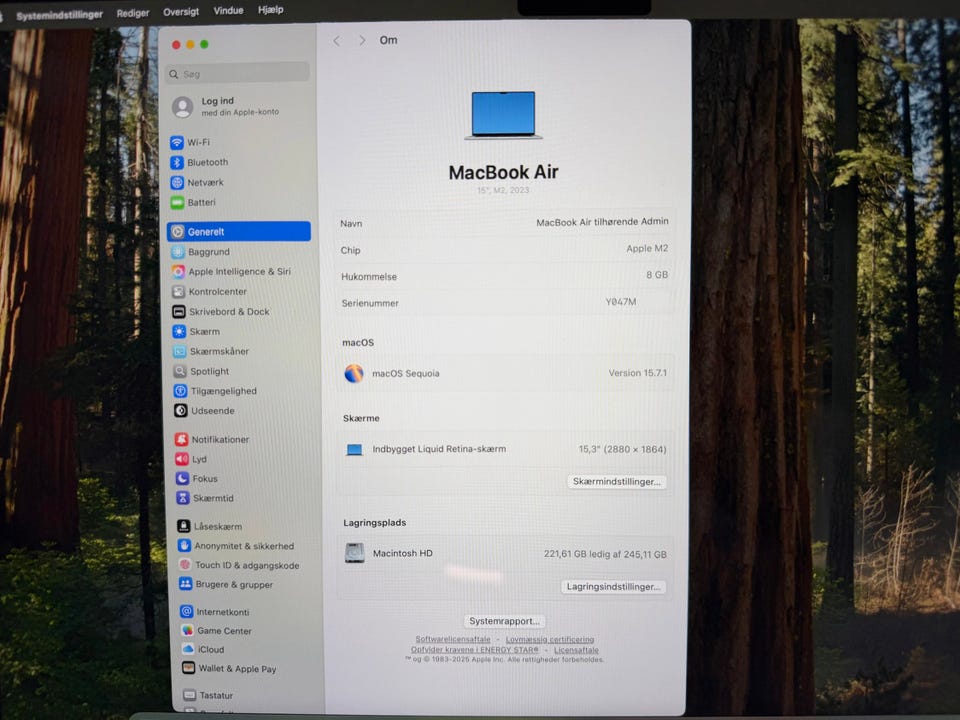This screenshot has width=960, height=720.
Task: Open the Rediger menu
Action: 133,13
